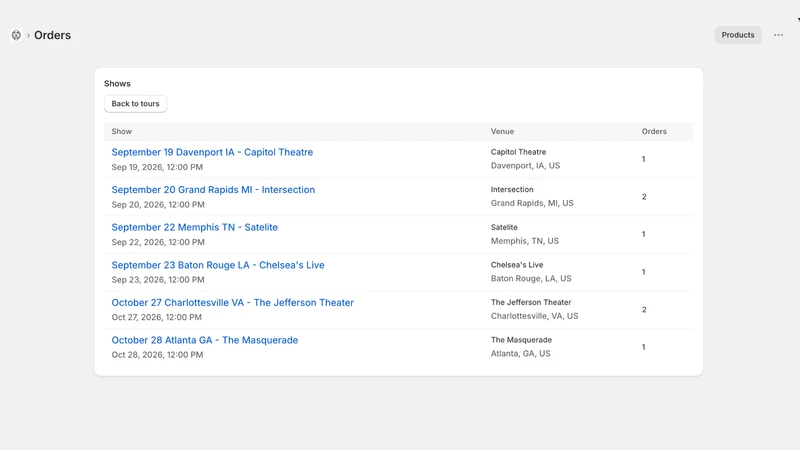800x450 pixels.
Task: Click the orders count for Memphis show
Action: point(643,234)
